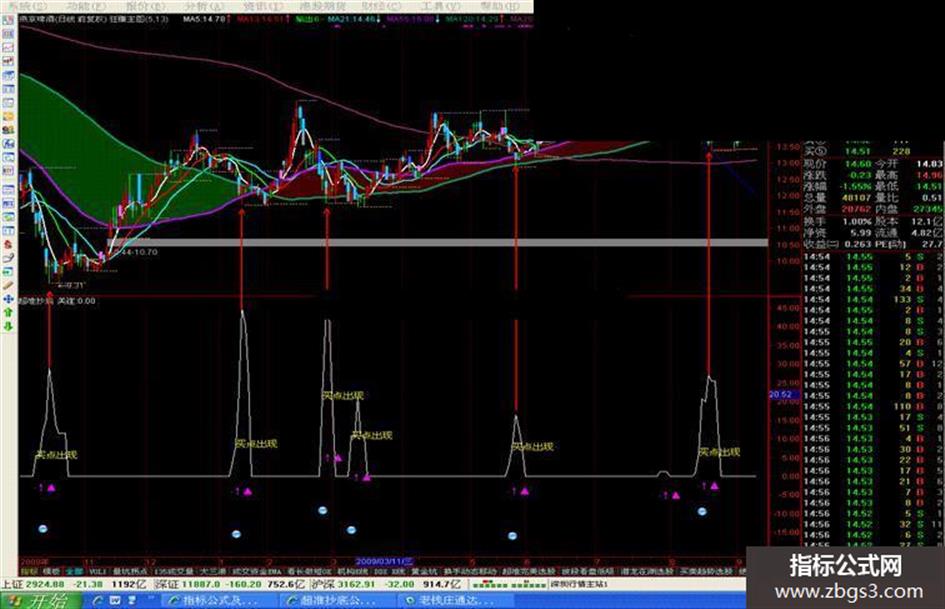945x609 pixels.
Task: Click the Windows logo on the 开始 button
Action: click(x=14, y=601)
